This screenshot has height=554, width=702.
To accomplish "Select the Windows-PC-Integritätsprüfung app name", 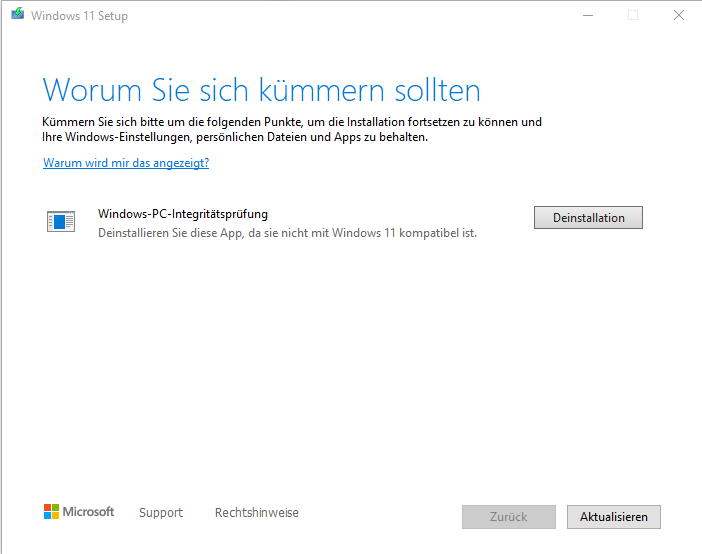I will click(183, 214).
